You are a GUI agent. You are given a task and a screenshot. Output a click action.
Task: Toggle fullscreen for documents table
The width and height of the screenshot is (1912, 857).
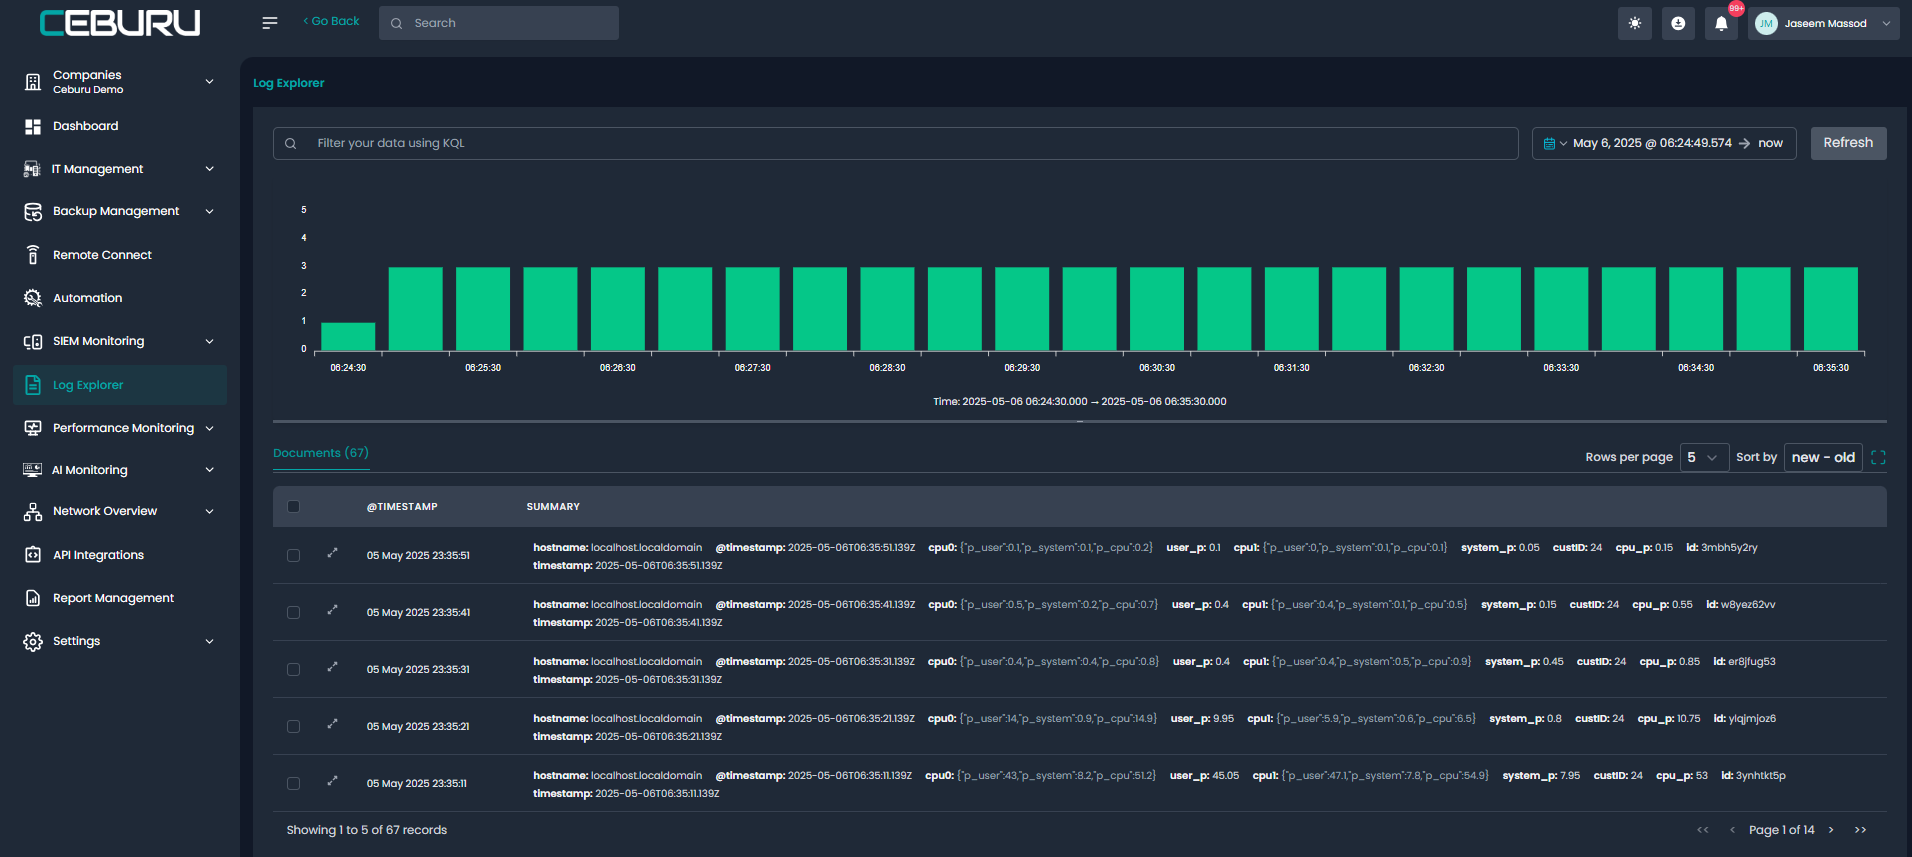pos(1878,457)
